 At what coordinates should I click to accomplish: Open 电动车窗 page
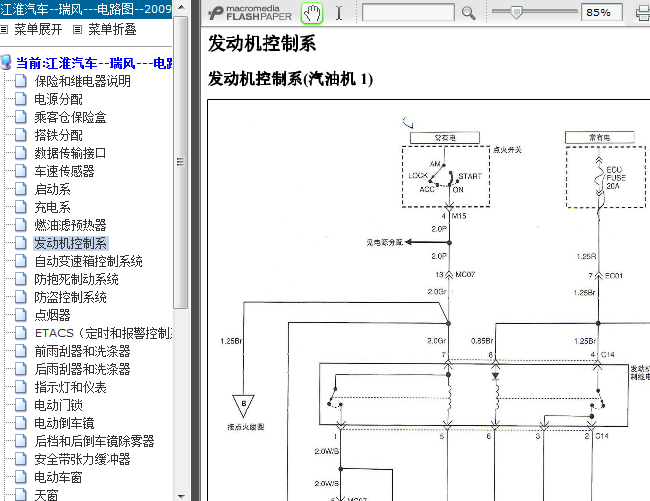[58, 477]
